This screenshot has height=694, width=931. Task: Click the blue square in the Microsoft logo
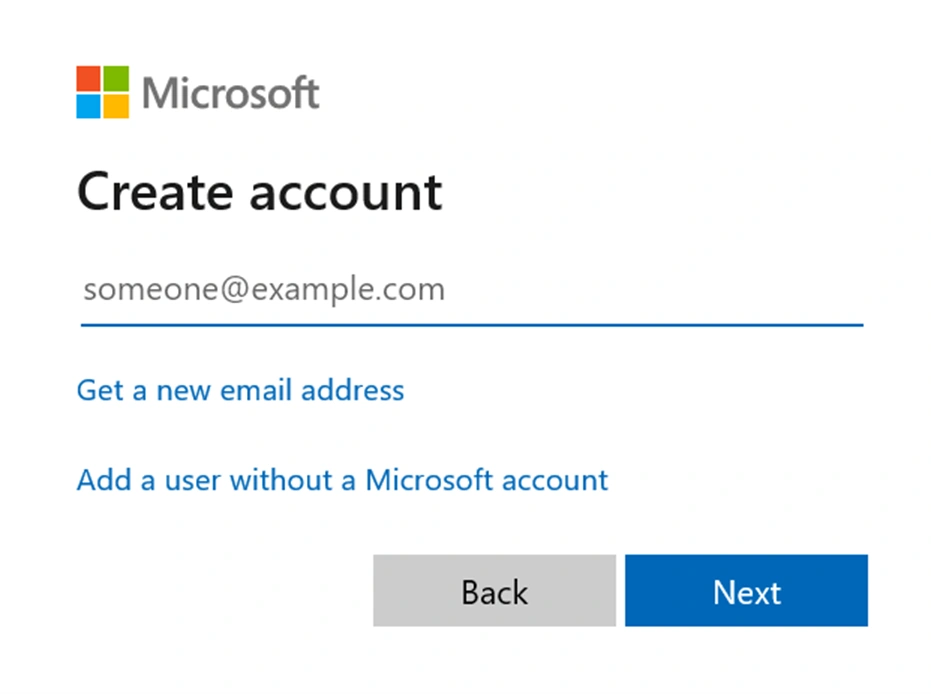coord(87,105)
